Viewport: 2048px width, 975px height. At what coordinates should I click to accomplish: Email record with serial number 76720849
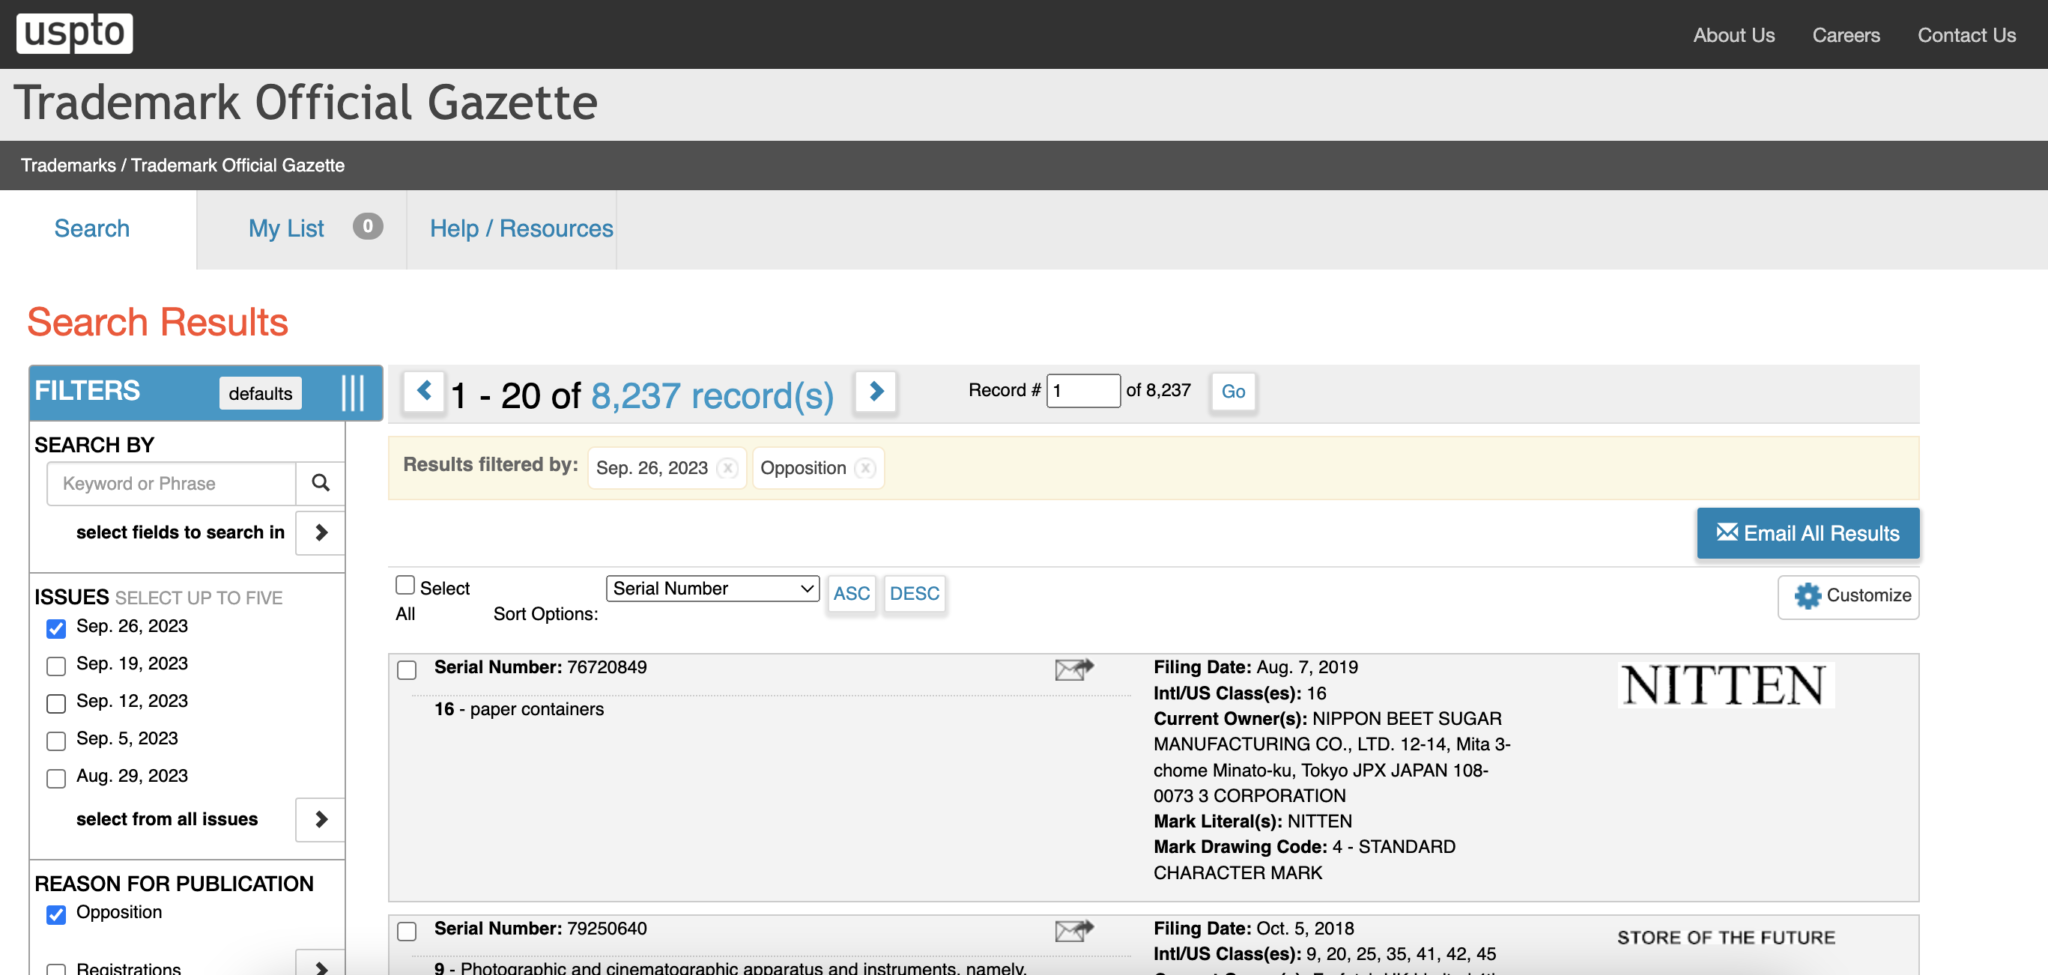pos(1074,669)
